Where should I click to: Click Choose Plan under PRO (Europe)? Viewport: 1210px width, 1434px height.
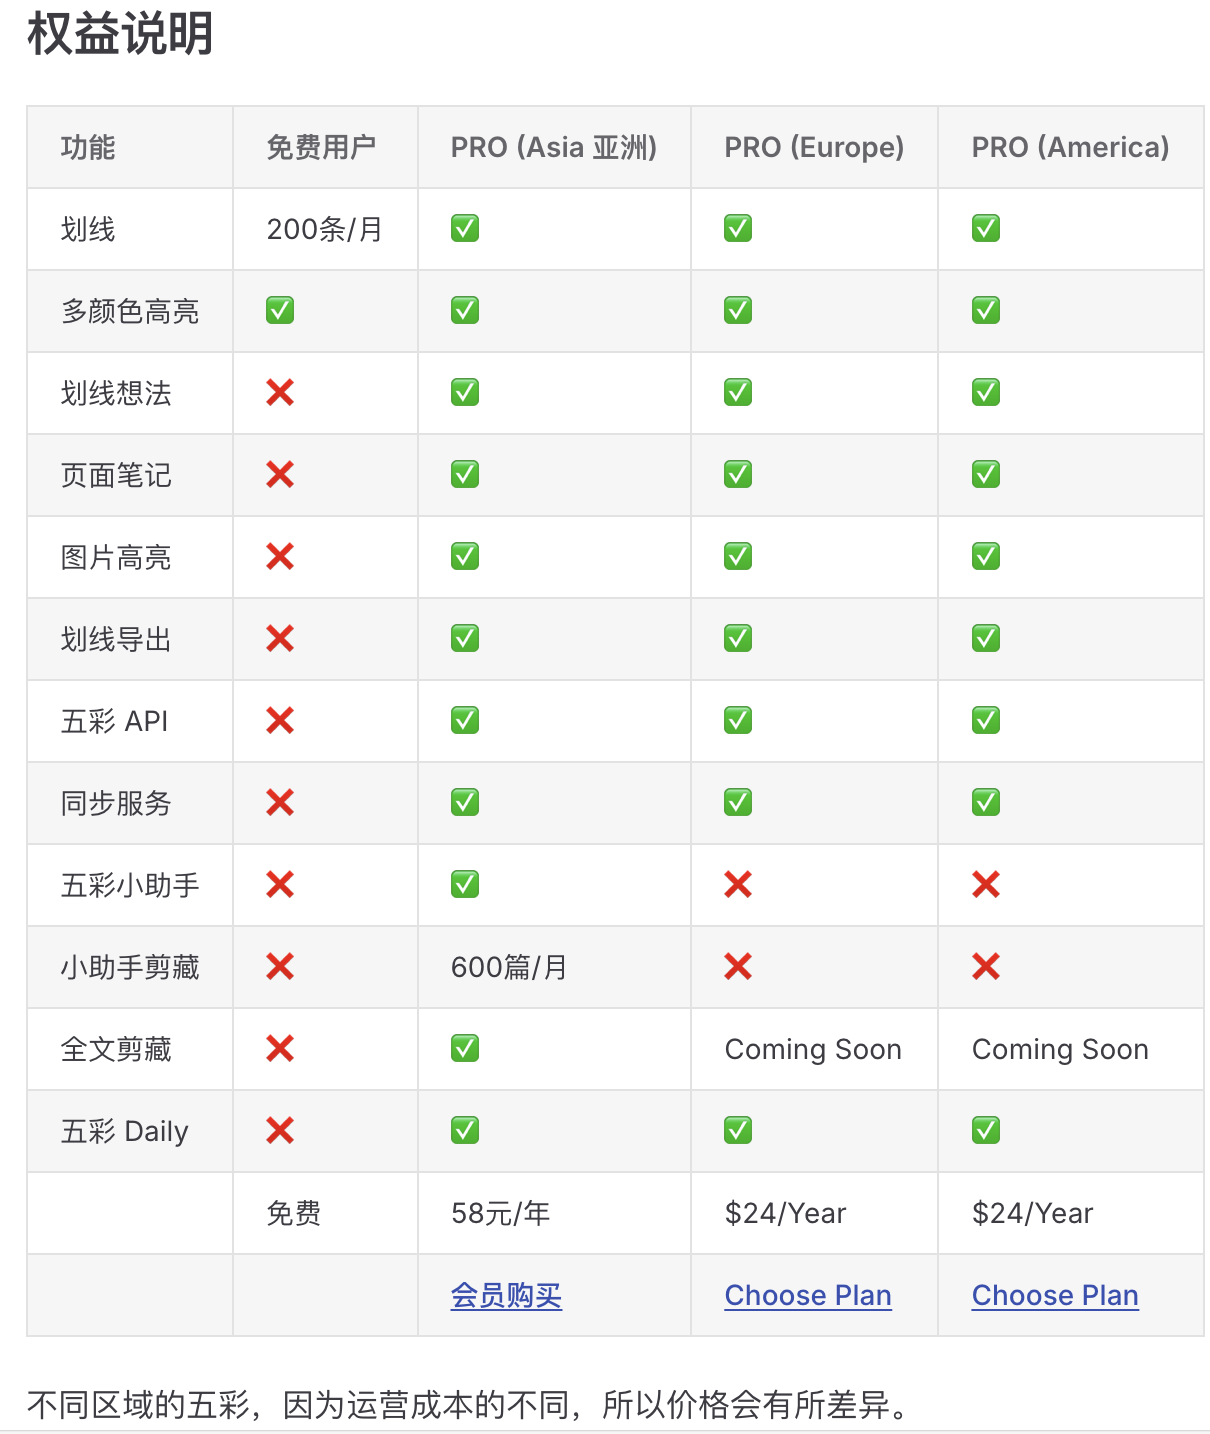808,1295
